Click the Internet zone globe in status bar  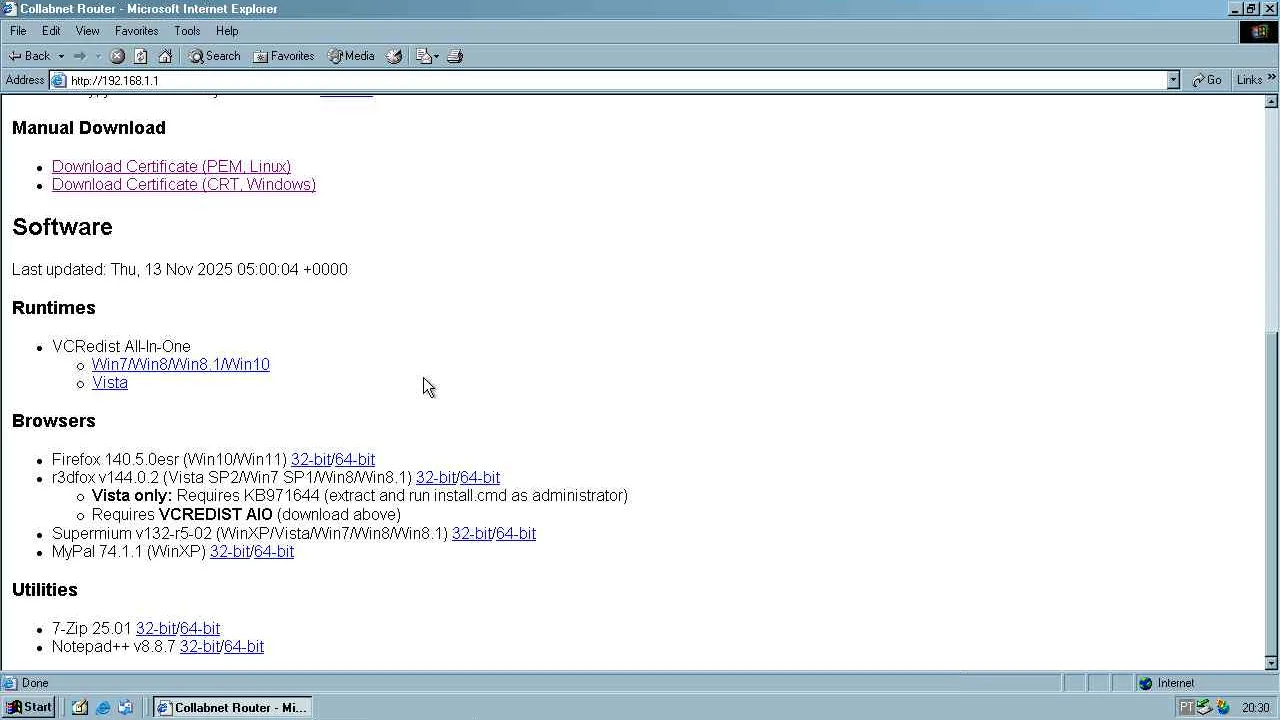[1145, 683]
